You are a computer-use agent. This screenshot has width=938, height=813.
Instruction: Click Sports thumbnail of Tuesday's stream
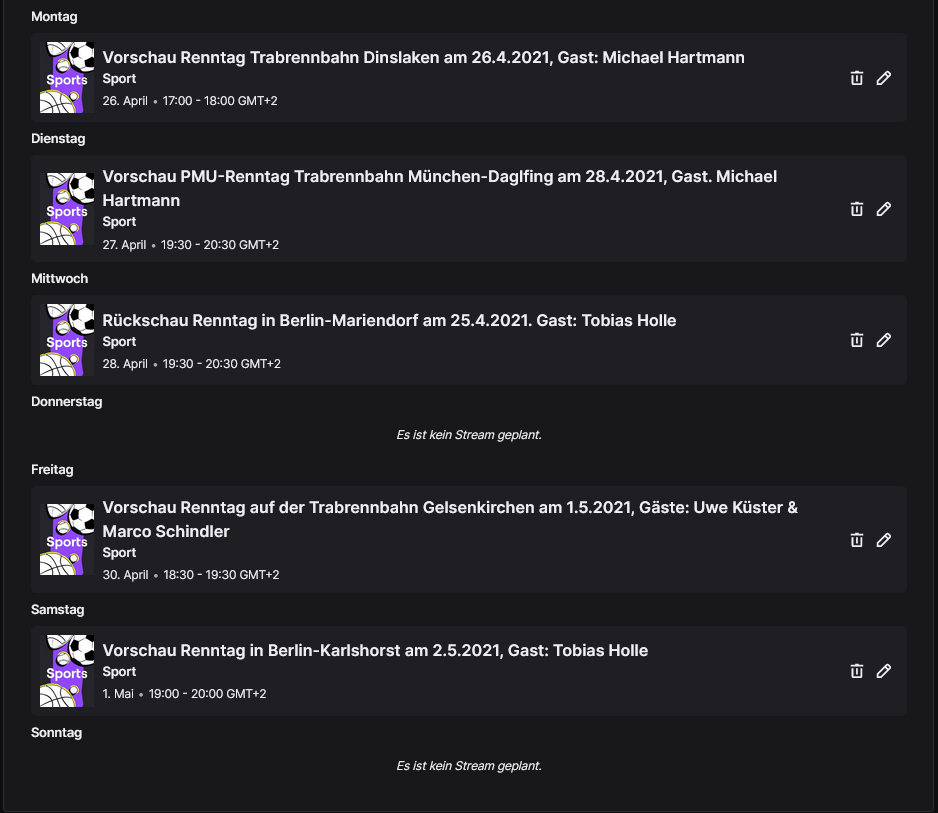click(x=67, y=209)
